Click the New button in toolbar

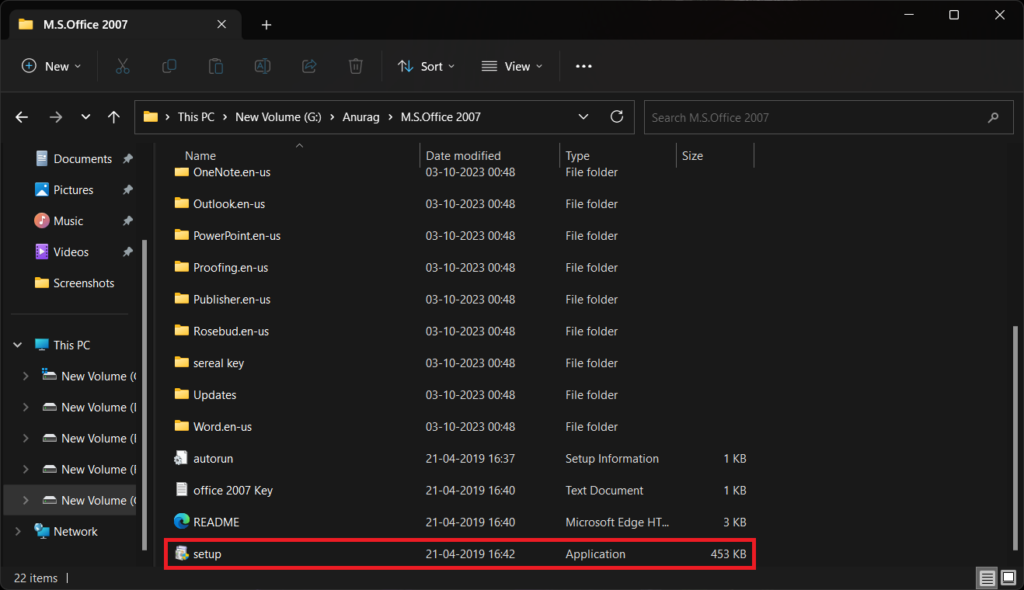46,66
